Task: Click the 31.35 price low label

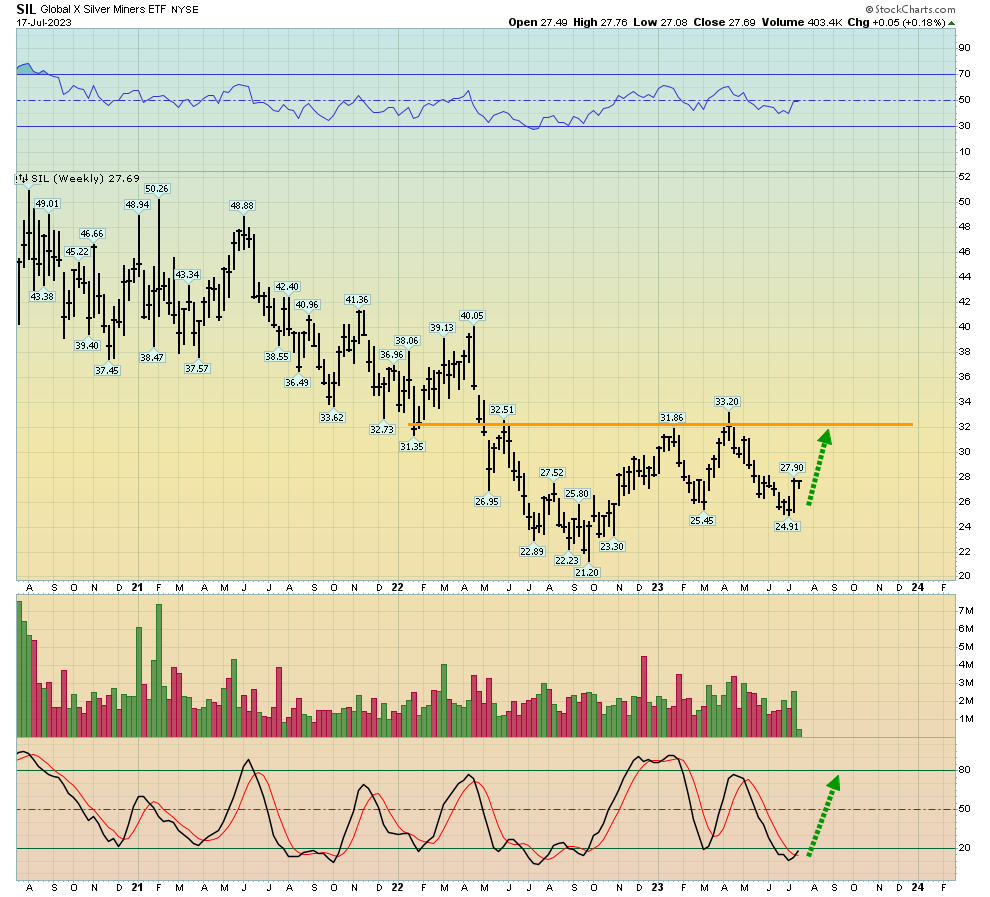Action: tap(412, 446)
